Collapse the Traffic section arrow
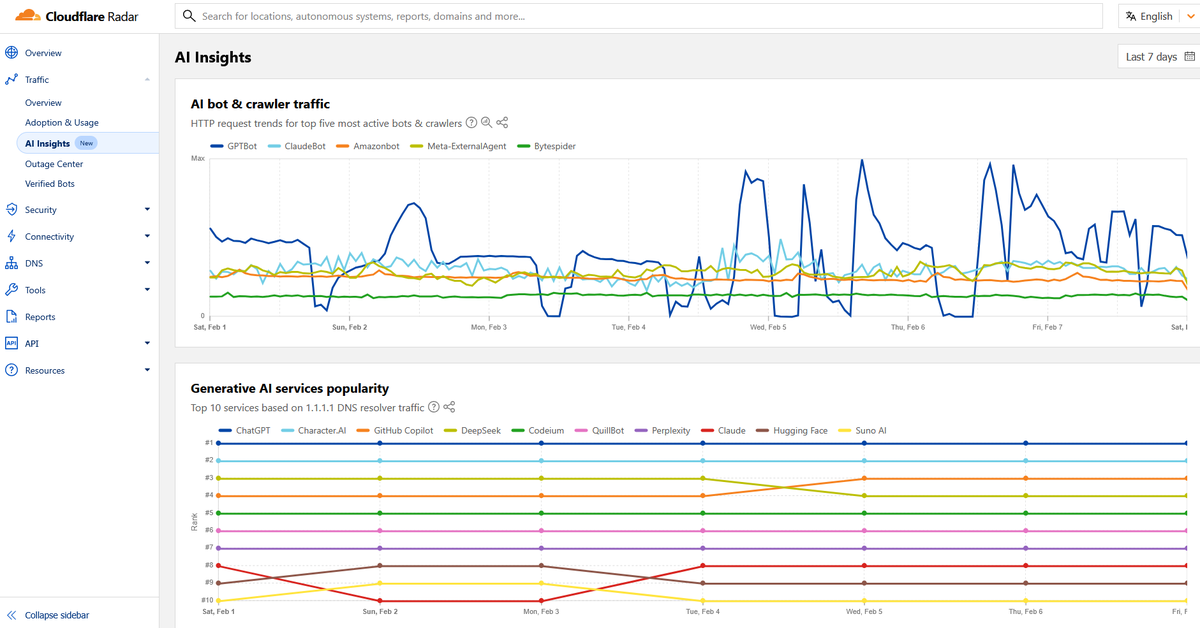 tap(147, 80)
